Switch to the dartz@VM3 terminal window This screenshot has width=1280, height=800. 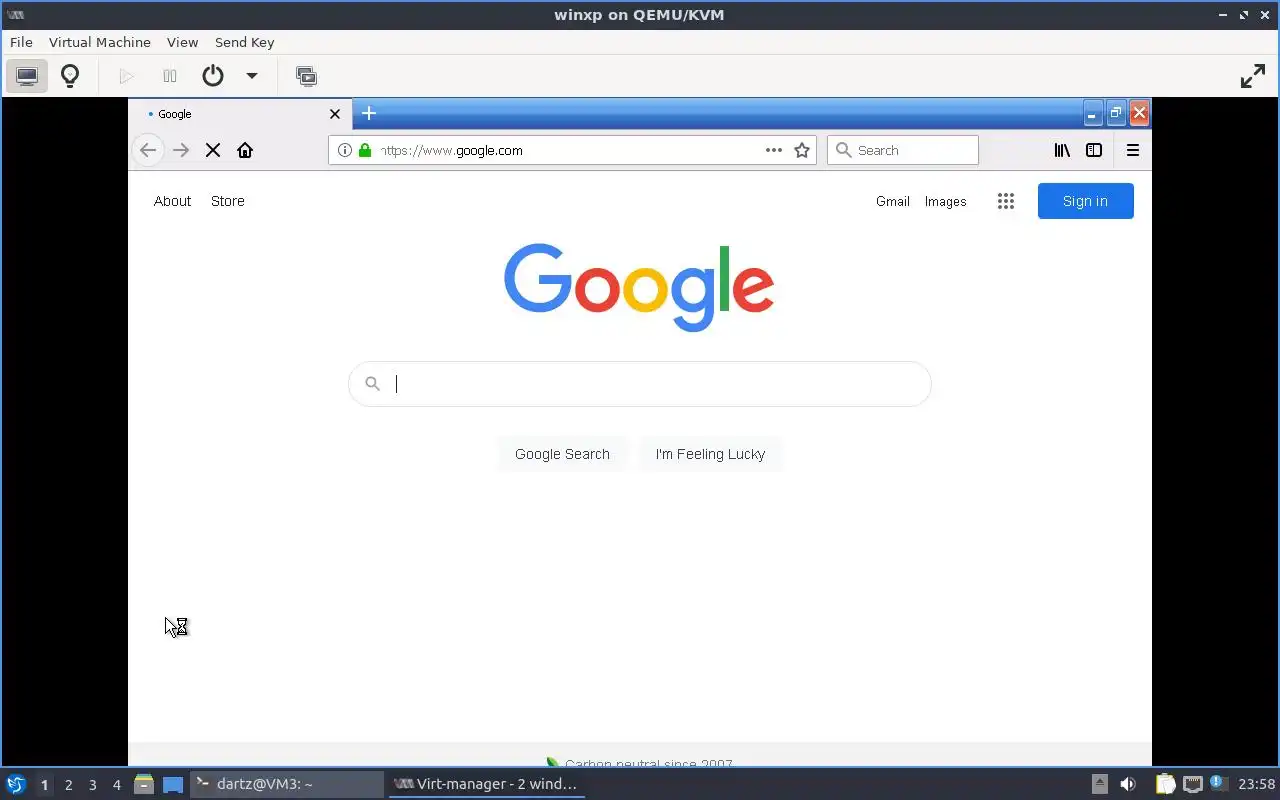pyautogui.click(x=287, y=784)
